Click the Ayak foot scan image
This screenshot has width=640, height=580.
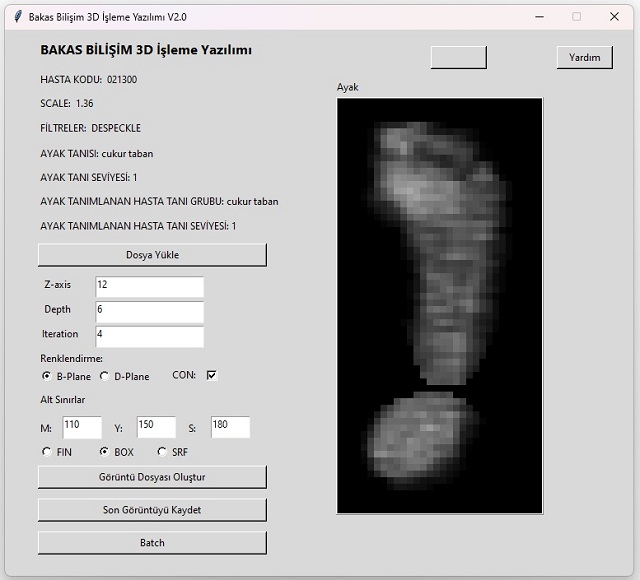pyautogui.click(x=440, y=306)
